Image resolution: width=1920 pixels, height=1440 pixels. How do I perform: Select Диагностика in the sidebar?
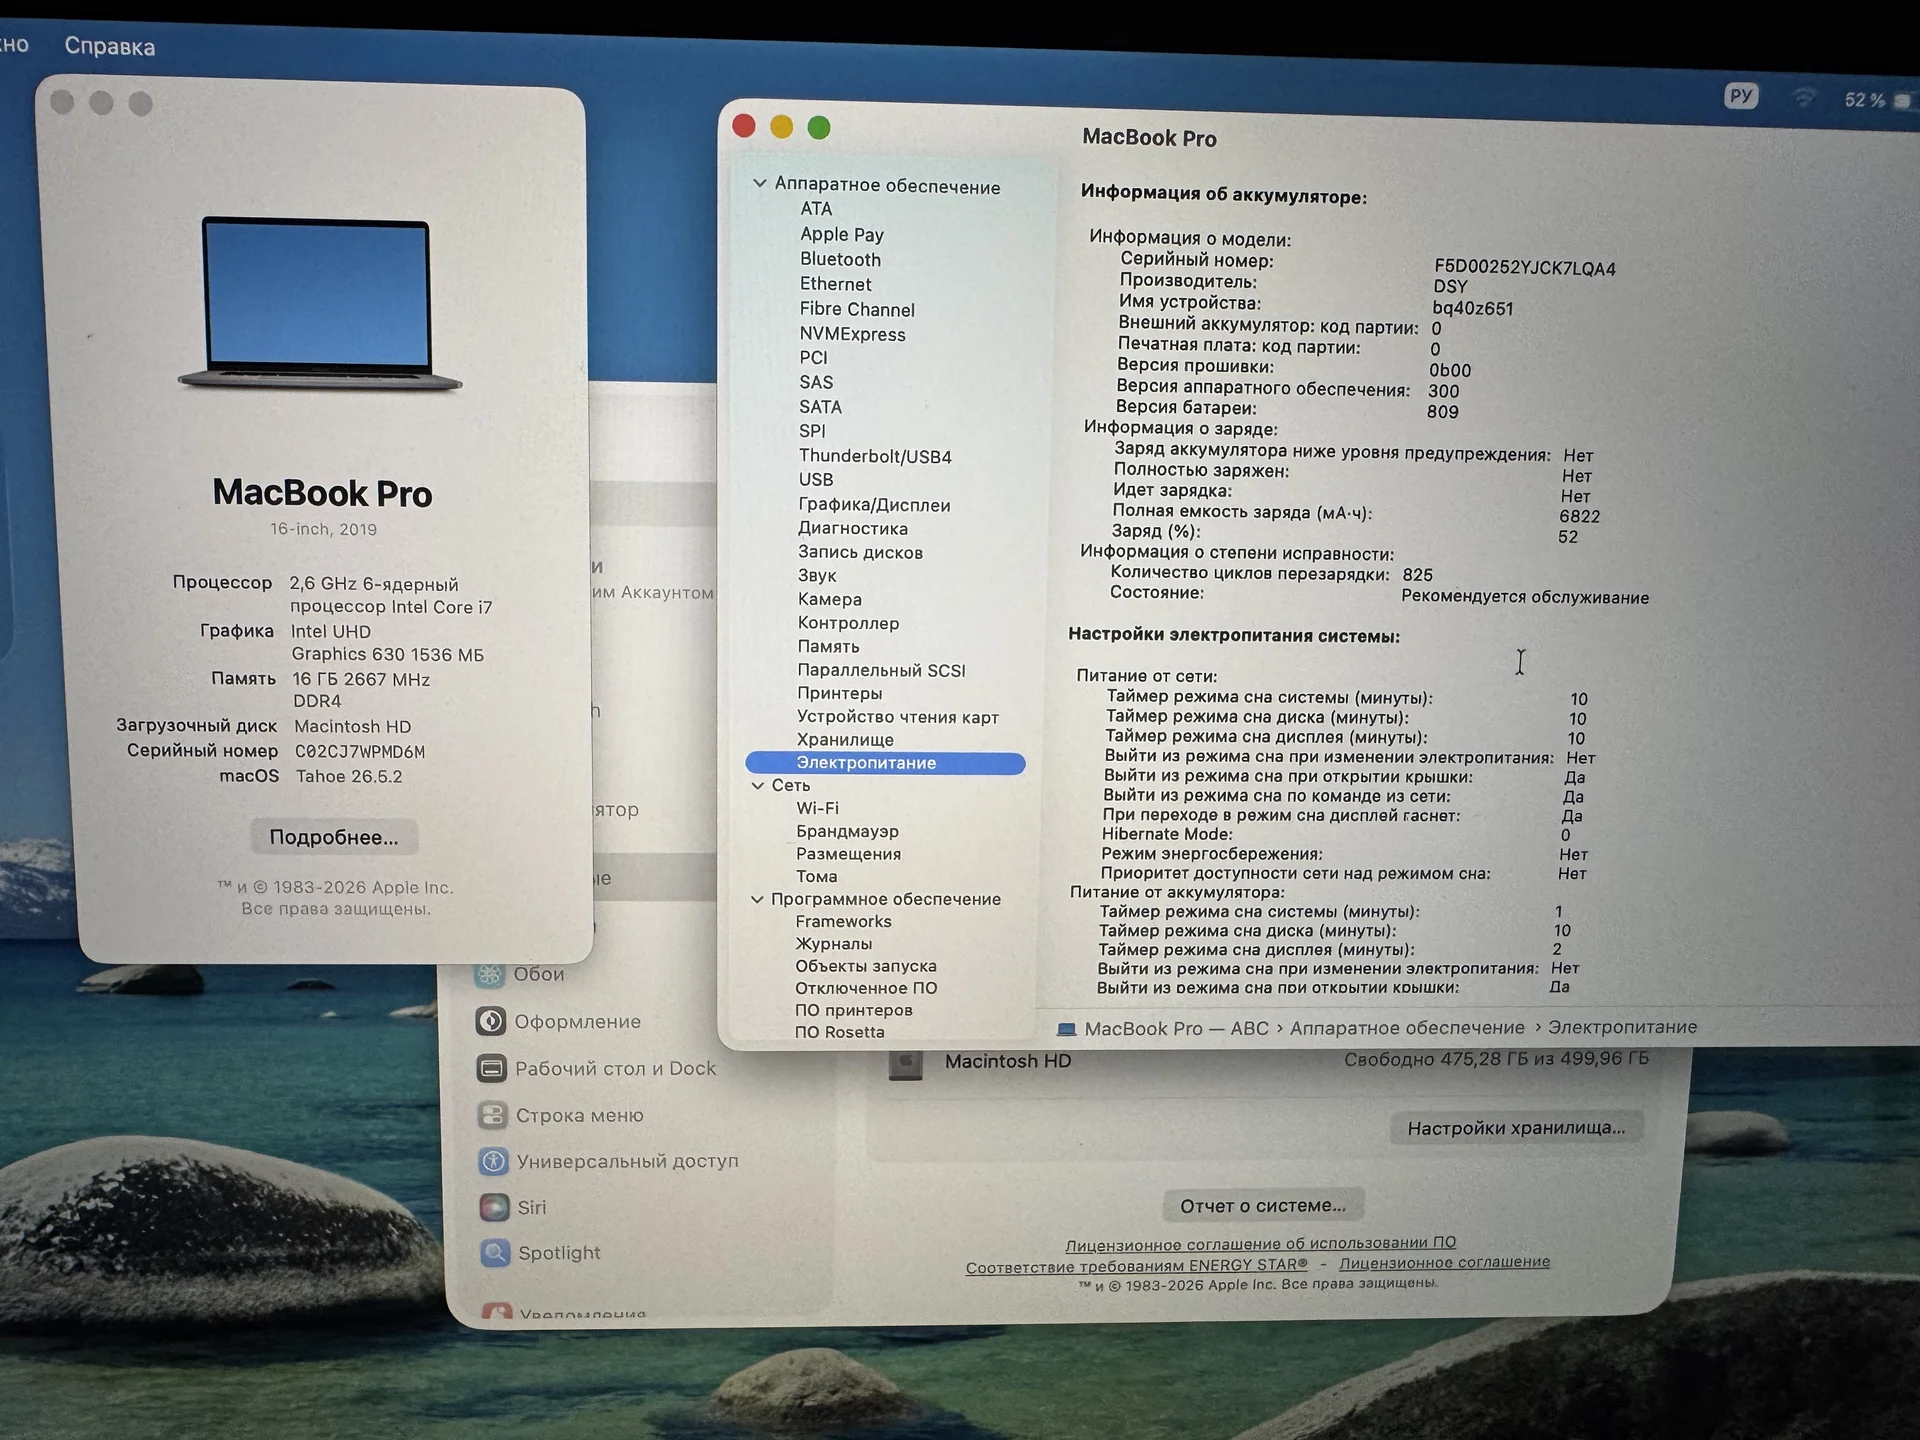pyautogui.click(x=853, y=529)
